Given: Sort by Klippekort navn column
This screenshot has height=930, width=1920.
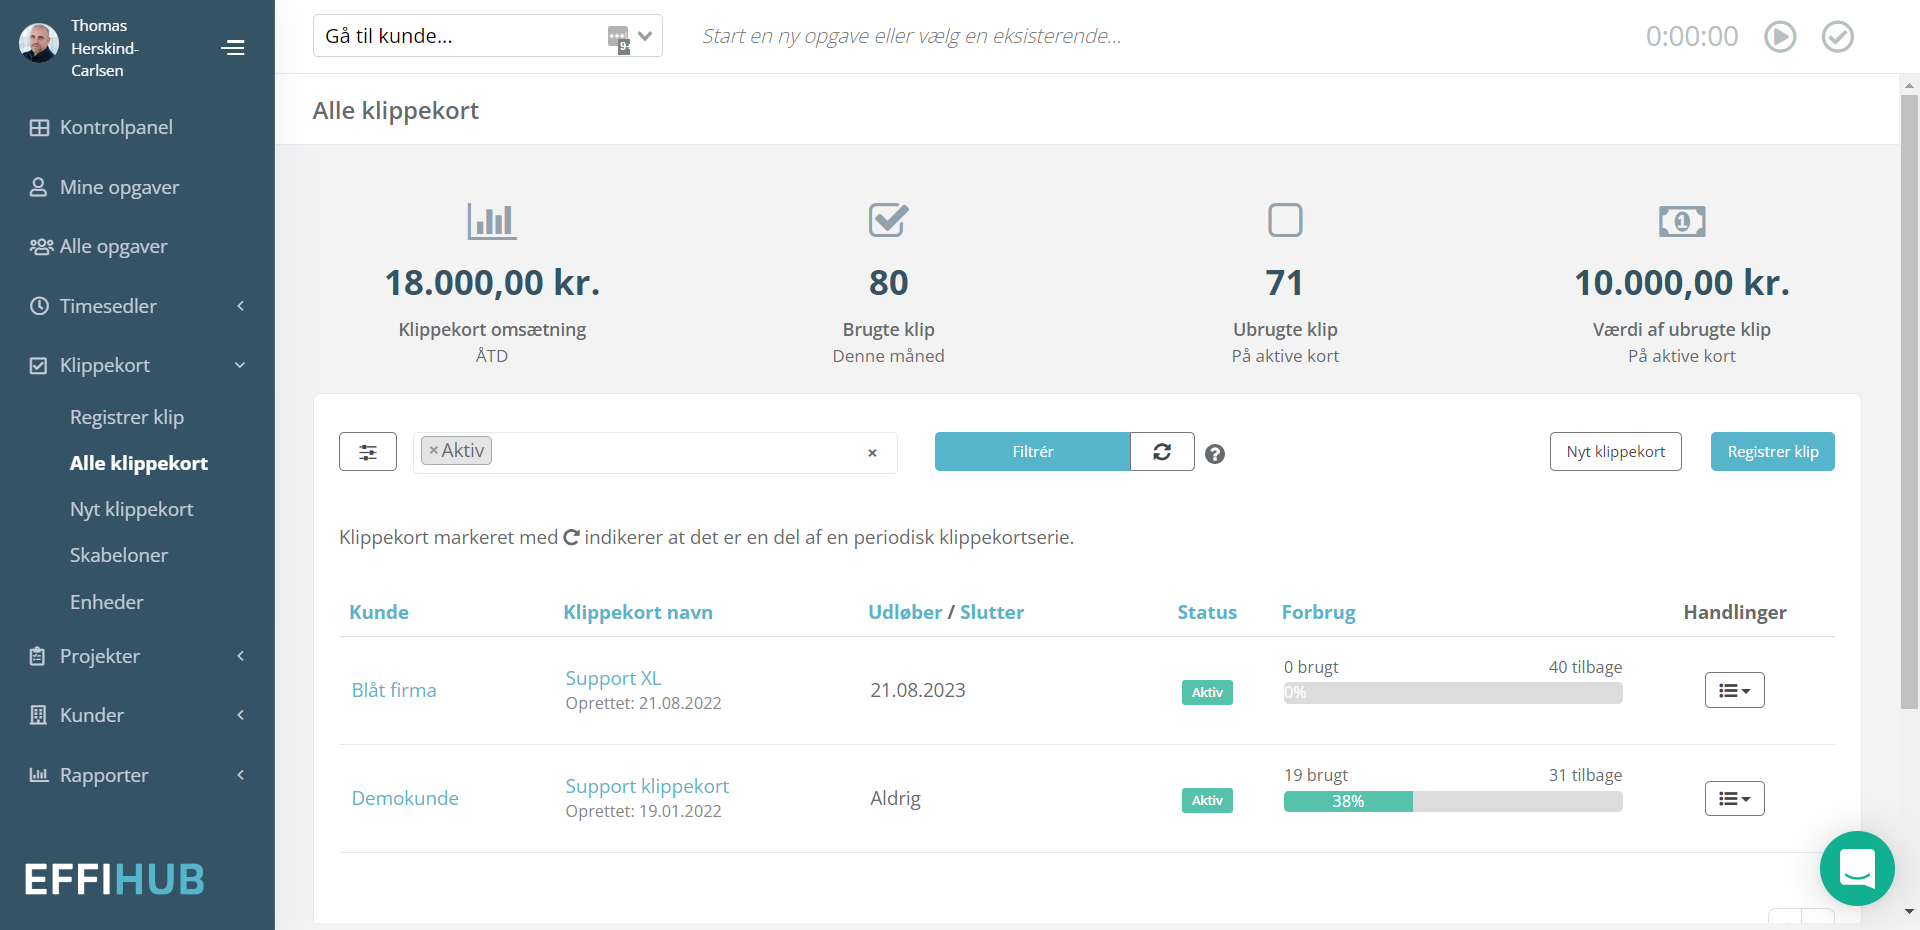Looking at the screenshot, I should [638, 612].
